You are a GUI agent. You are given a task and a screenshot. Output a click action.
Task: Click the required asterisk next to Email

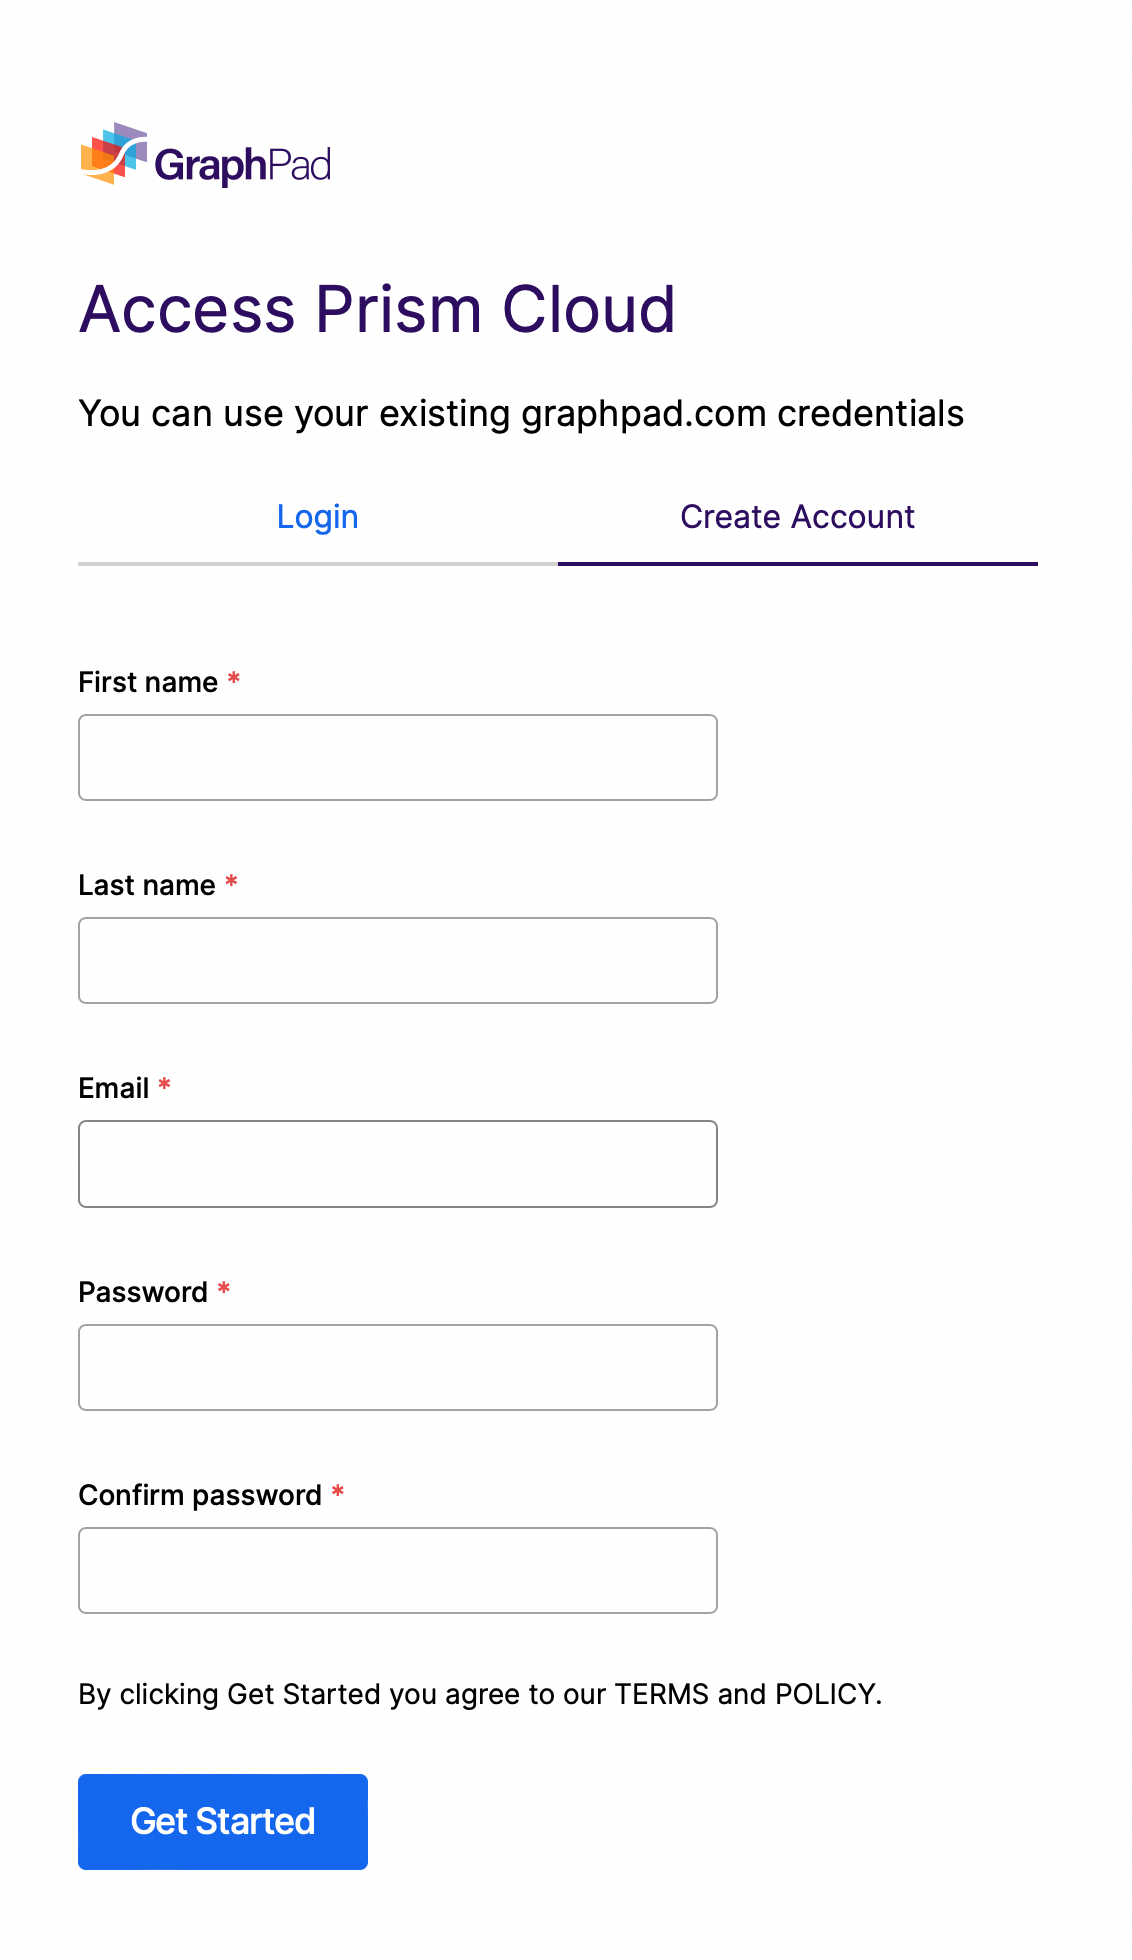[x=165, y=1084]
